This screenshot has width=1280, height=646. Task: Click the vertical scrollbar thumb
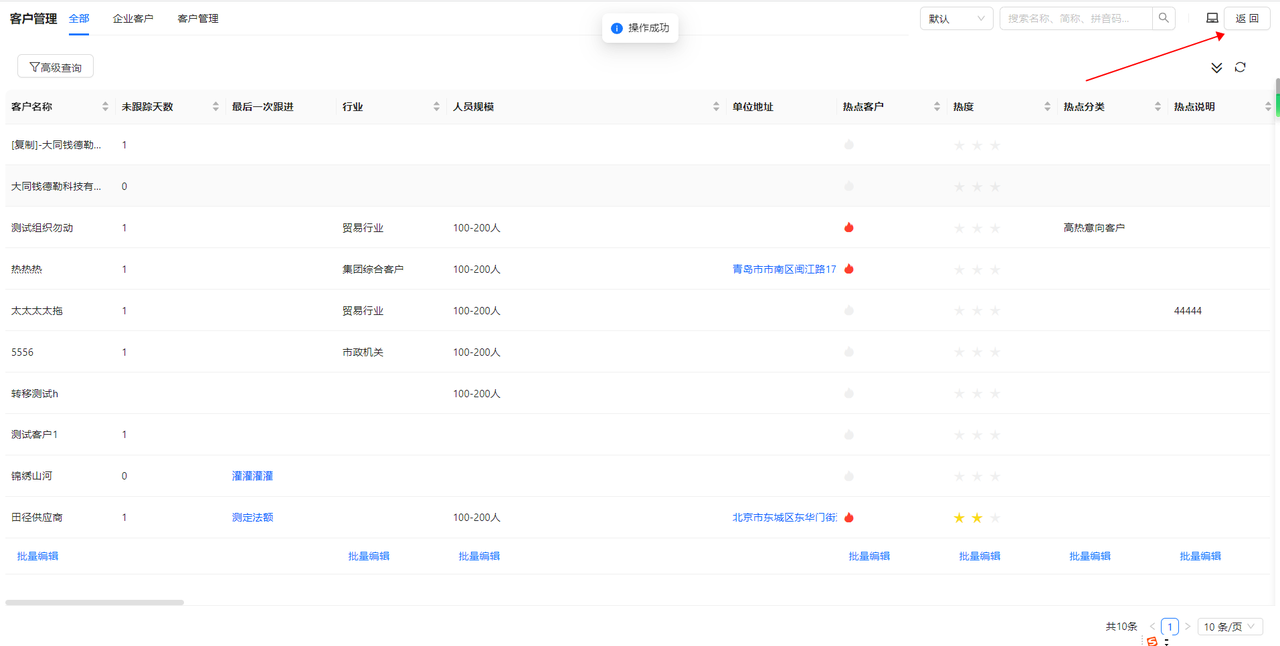pos(1277,98)
